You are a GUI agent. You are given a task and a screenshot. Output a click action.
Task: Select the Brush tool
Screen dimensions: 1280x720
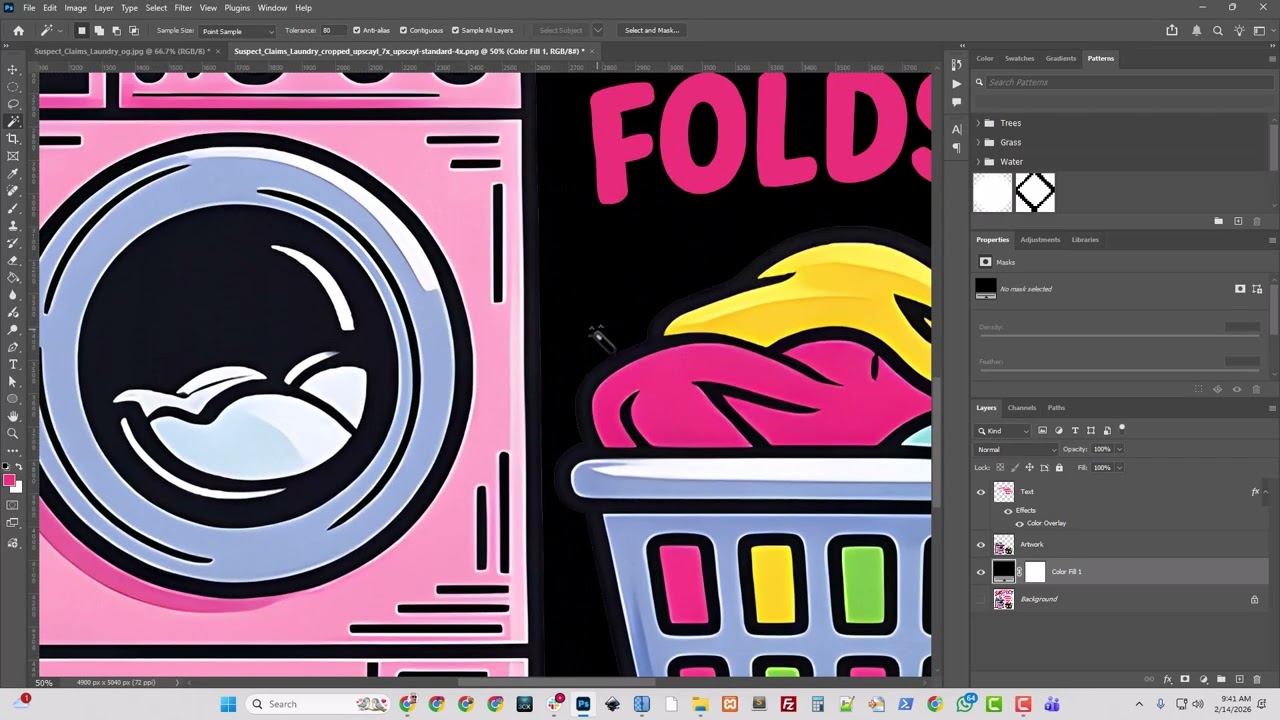[x=13, y=208]
